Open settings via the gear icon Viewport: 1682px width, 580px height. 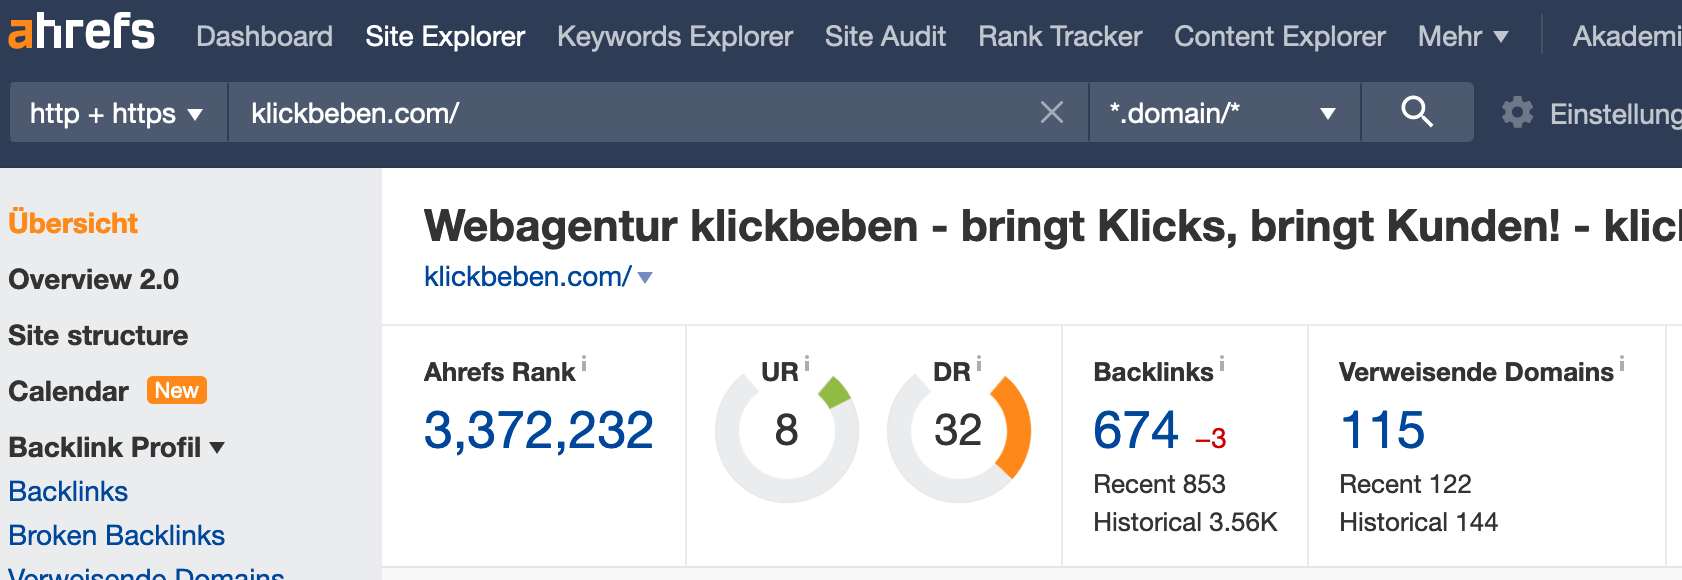tap(1517, 112)
